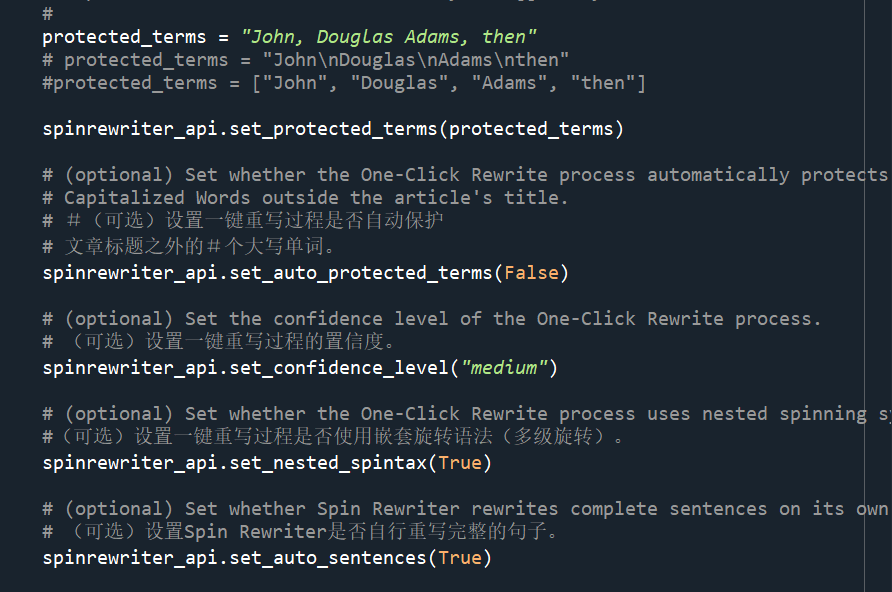Click the False argument in set_auto_protected_terms
Screen dimensions: 892x592
pos(531,272)
